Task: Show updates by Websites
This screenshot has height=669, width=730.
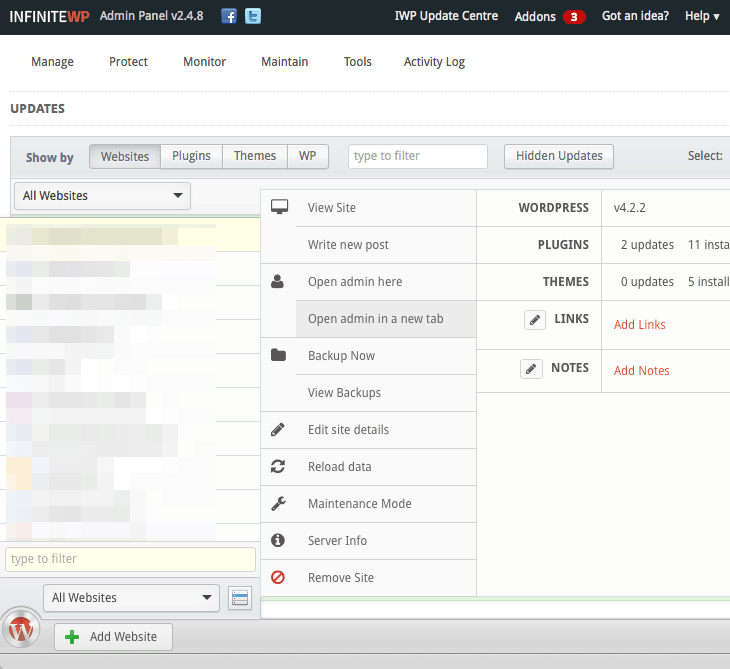Action: point(125,156)
